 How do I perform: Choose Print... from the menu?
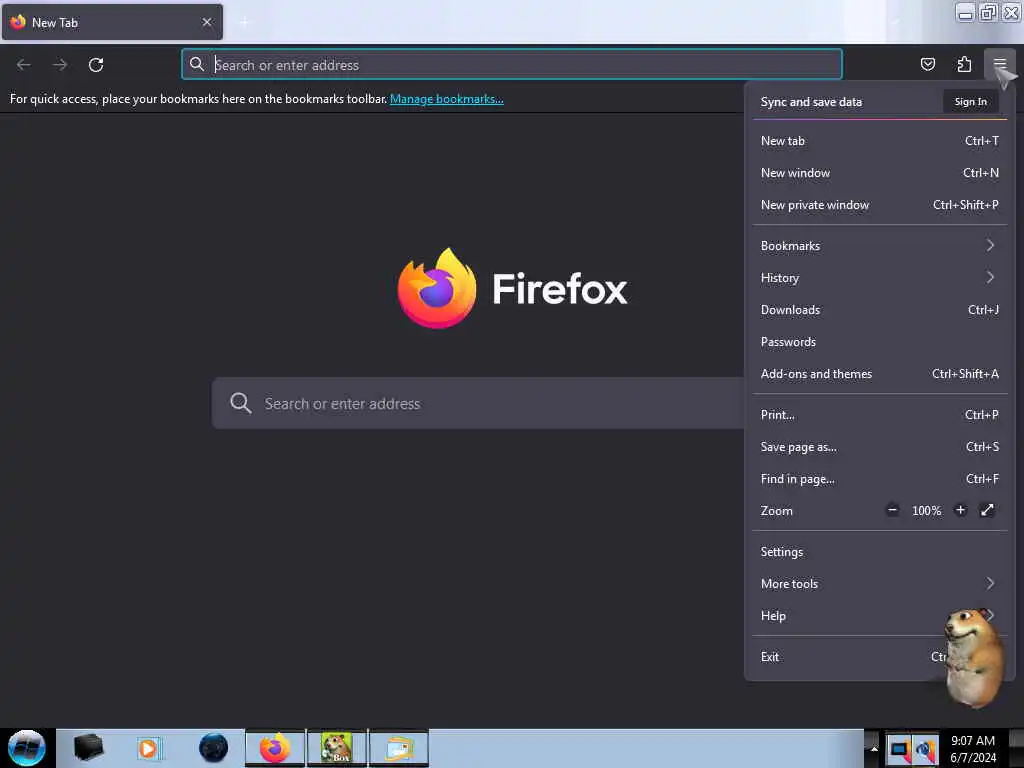coord(880,415)
